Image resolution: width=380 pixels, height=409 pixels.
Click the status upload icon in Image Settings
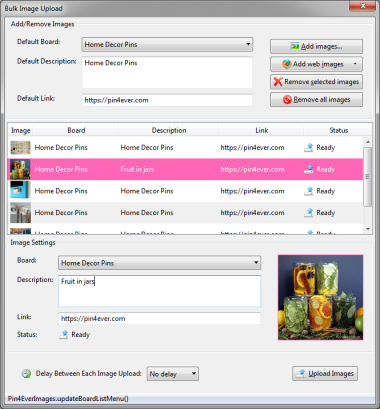click(64, 334)
